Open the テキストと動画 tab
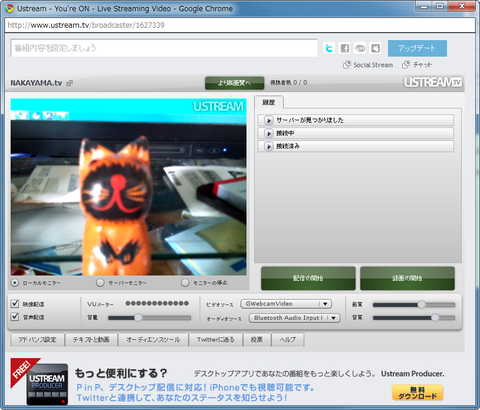This screenshot has width=480, height=410. click(91, 340)
